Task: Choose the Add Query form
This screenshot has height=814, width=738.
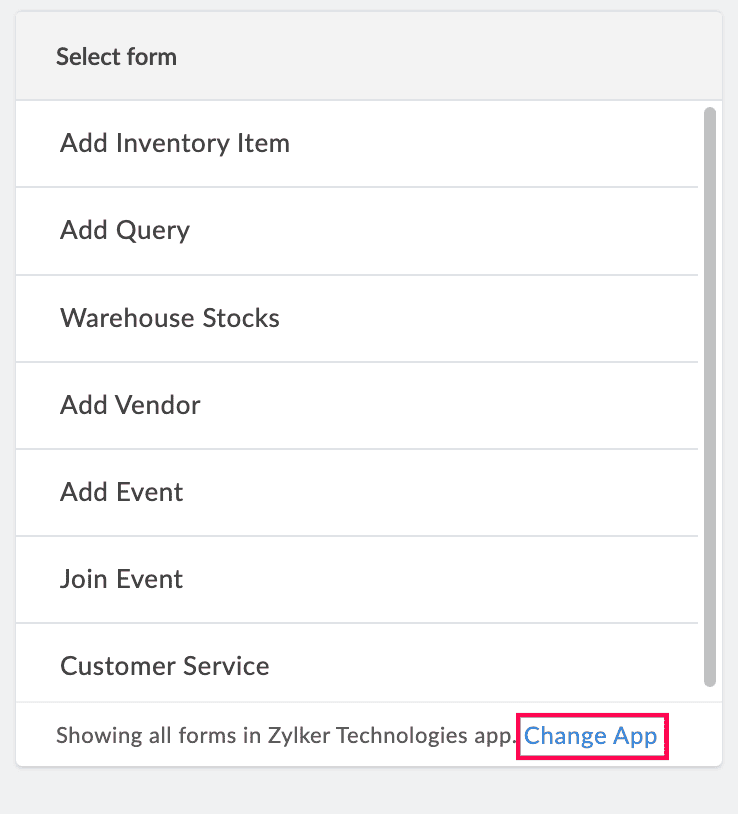Action: (125, 230)
